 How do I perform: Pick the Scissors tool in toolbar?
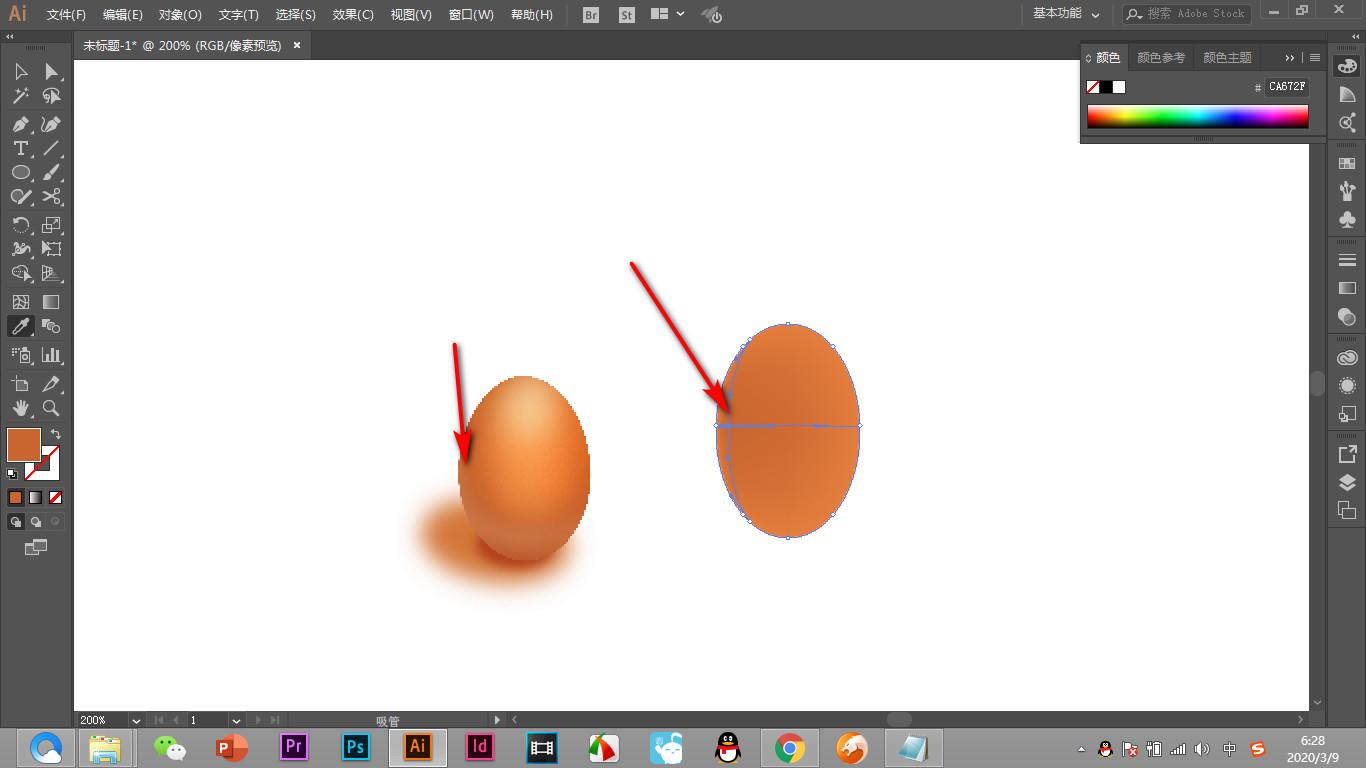(51, 197)
